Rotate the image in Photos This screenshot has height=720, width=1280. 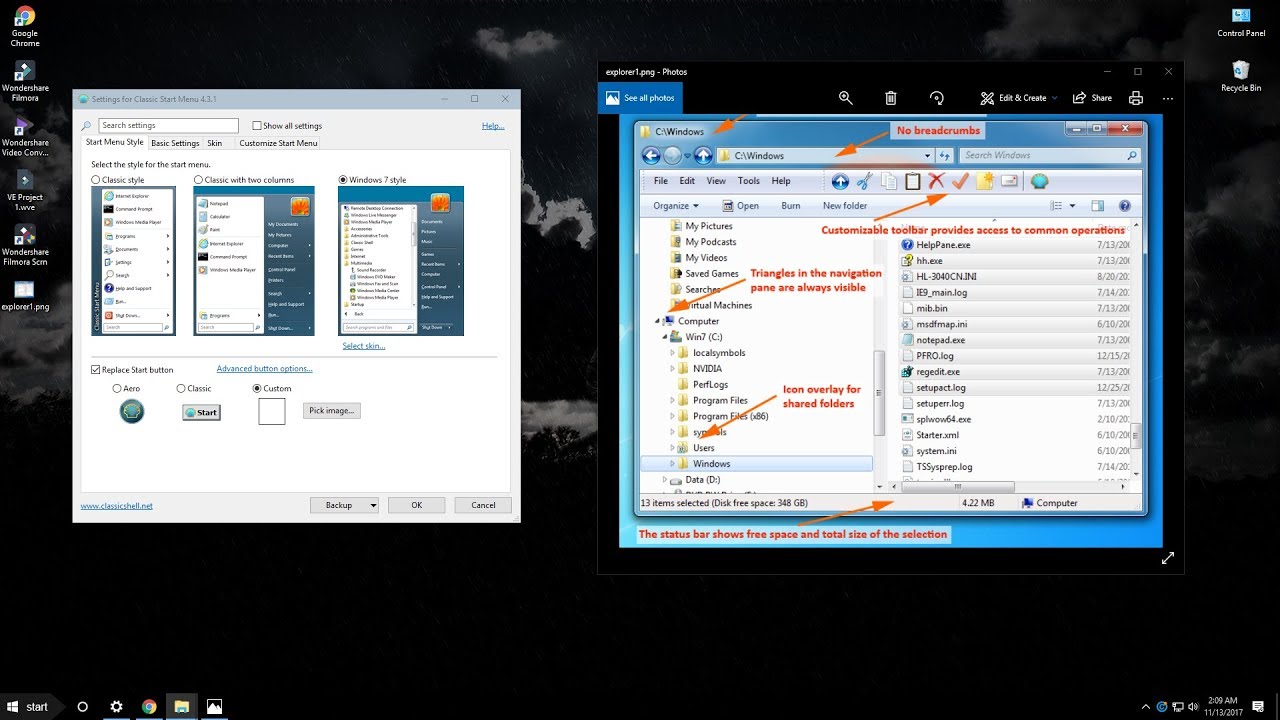click(937, 98)
